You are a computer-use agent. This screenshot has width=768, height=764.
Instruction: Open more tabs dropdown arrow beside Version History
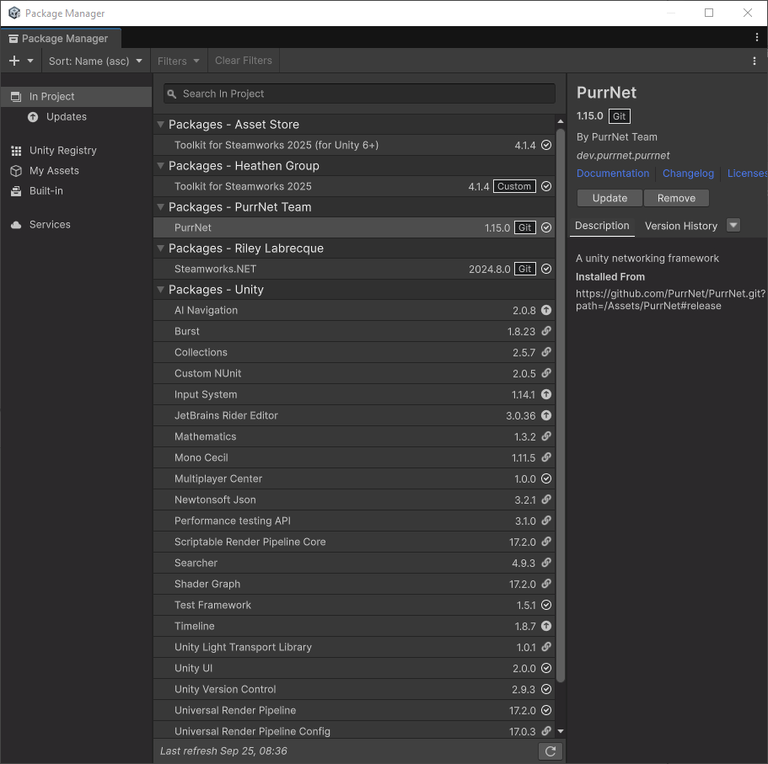733,225
